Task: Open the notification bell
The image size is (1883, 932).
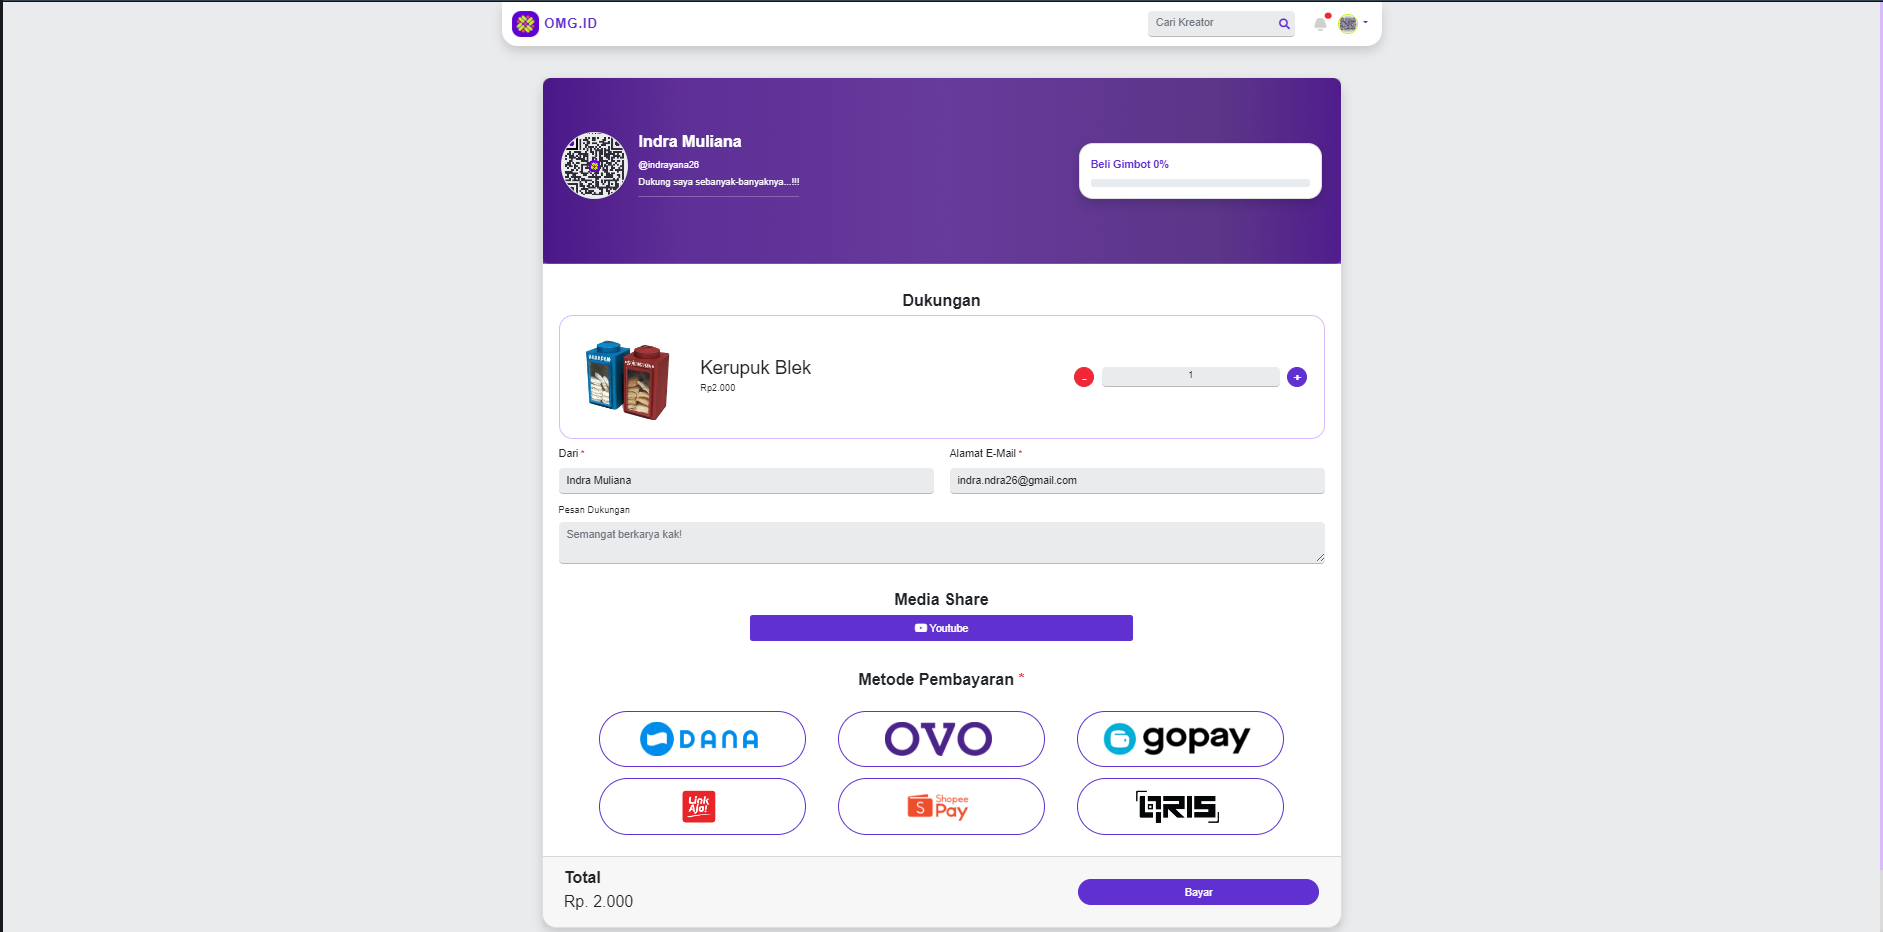Action: click(x=1321, y=23)
